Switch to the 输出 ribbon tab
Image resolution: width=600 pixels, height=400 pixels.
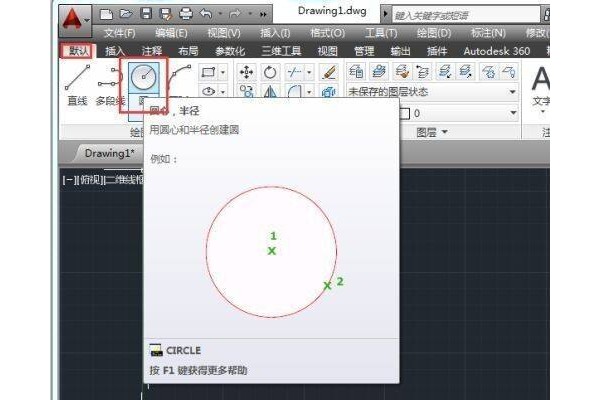(400, 51)
